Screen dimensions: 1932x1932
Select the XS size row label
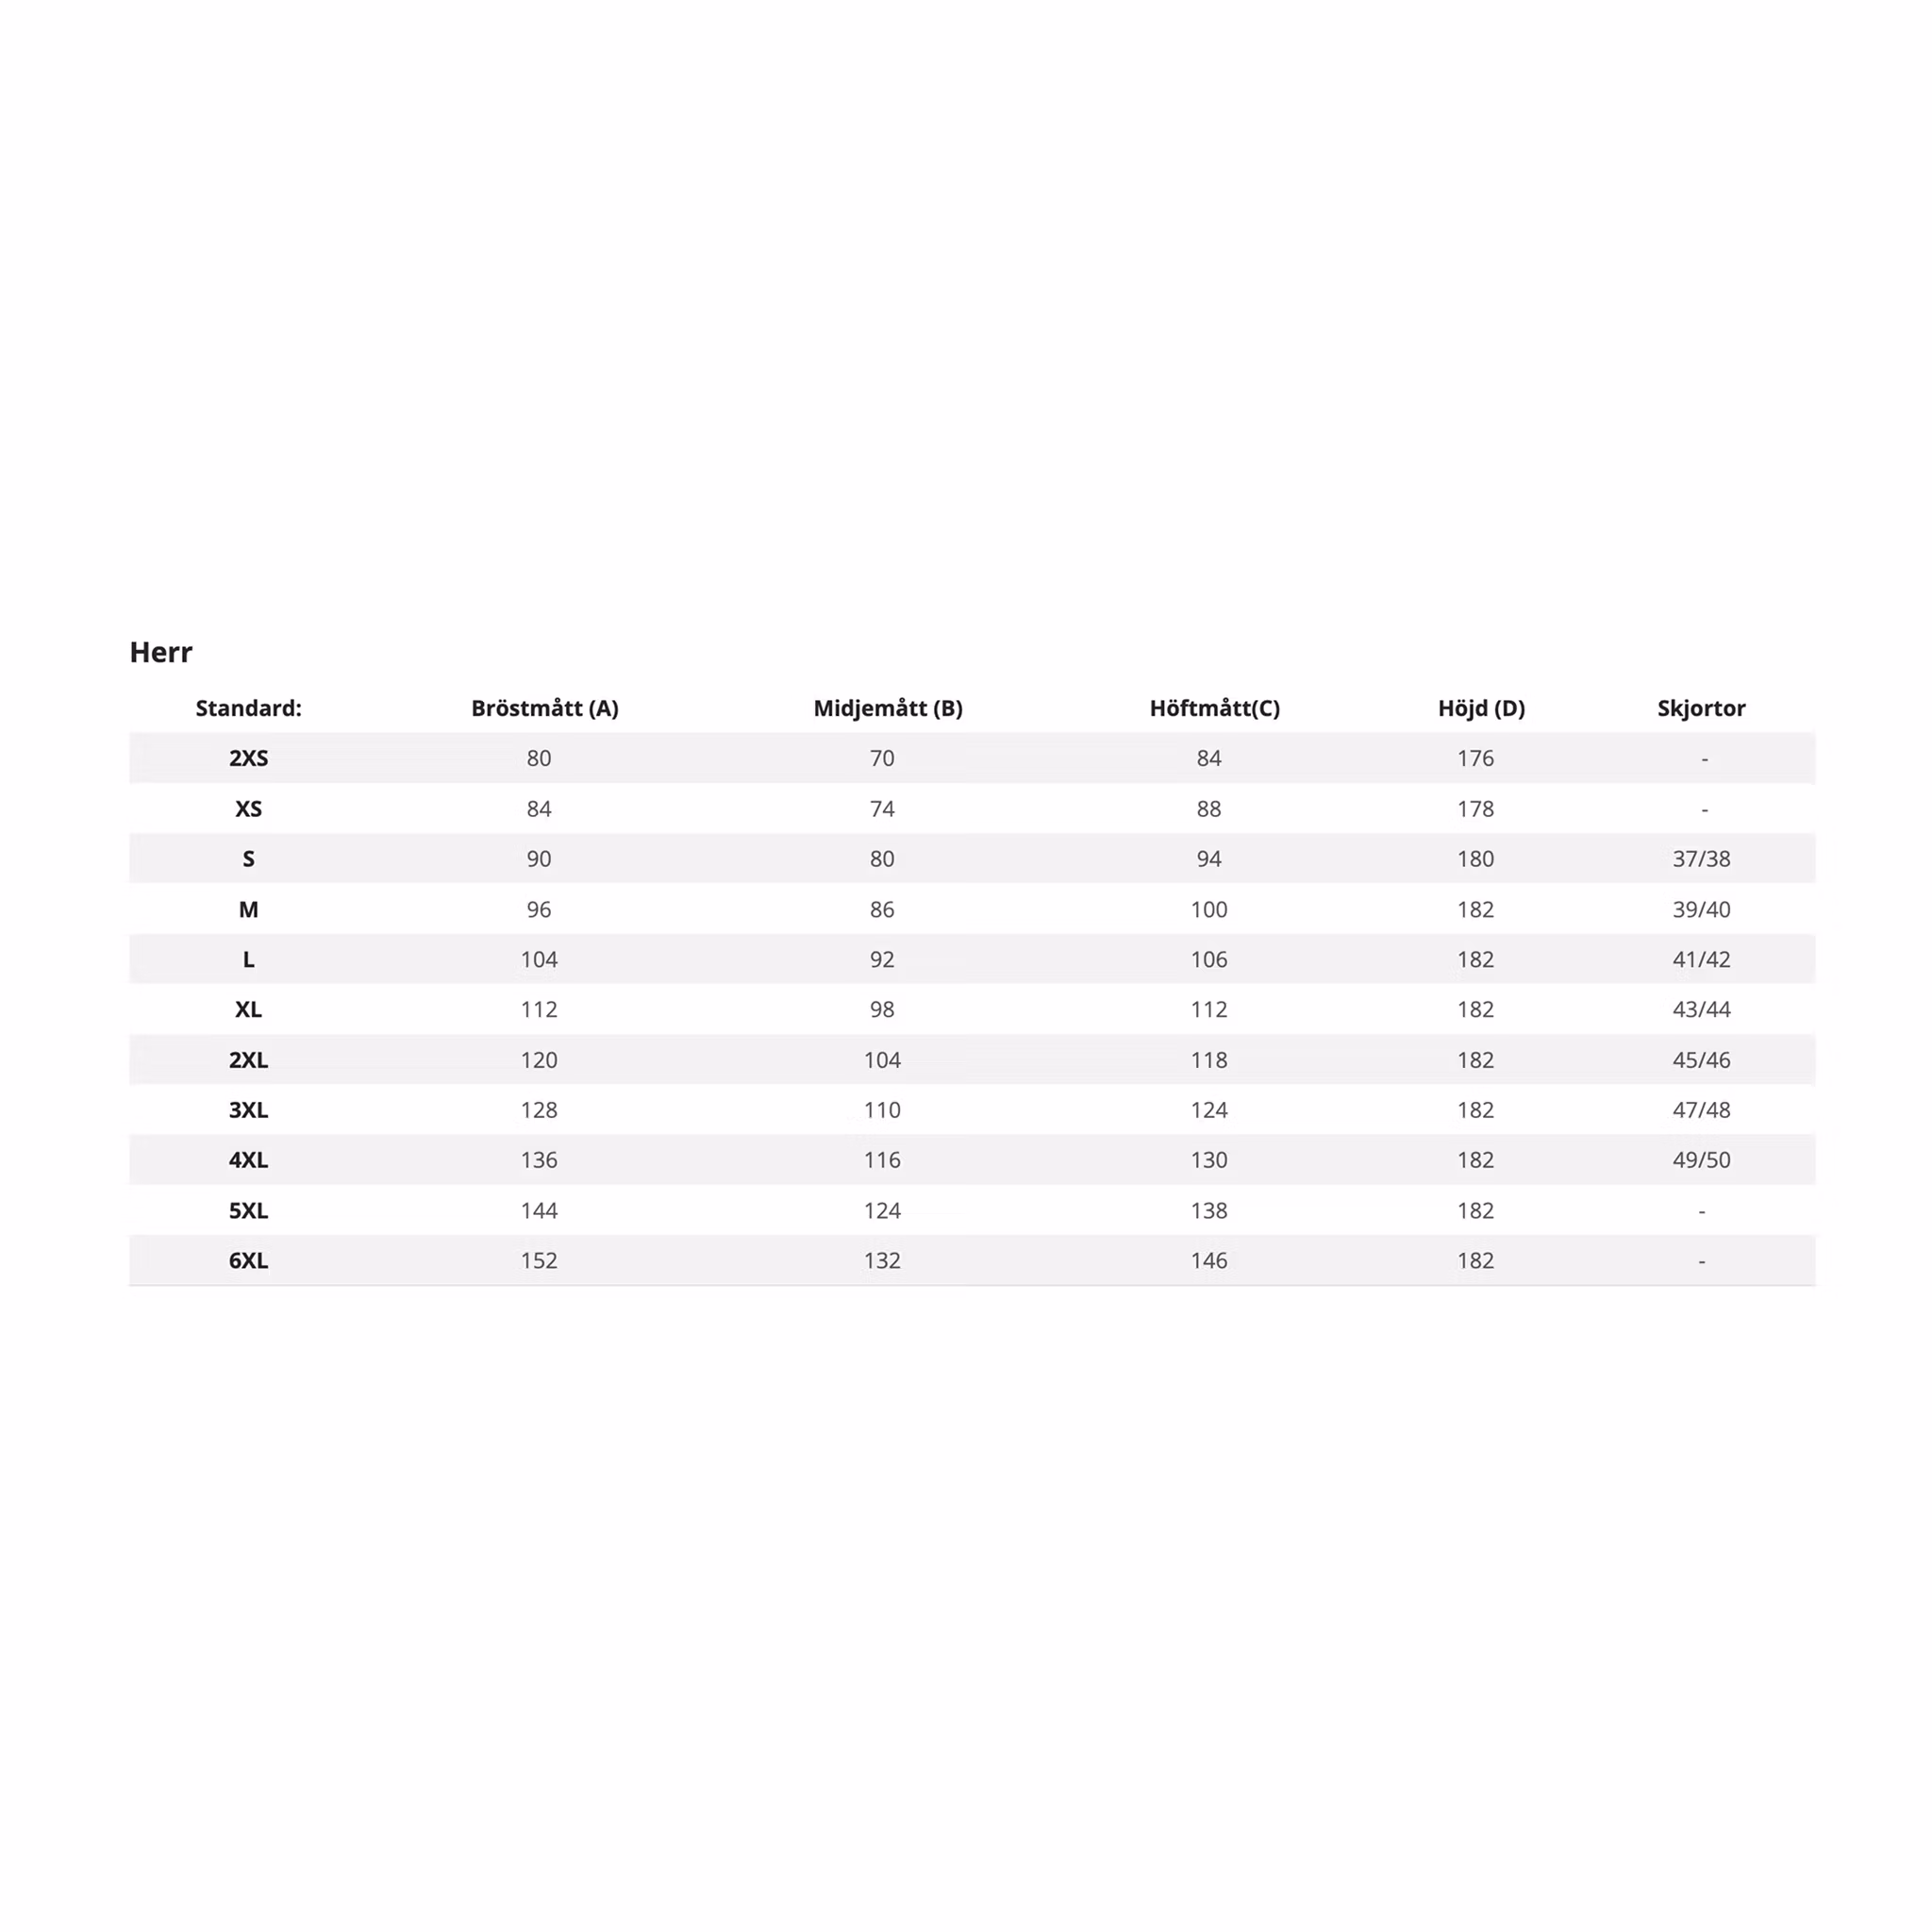[248, 808]
